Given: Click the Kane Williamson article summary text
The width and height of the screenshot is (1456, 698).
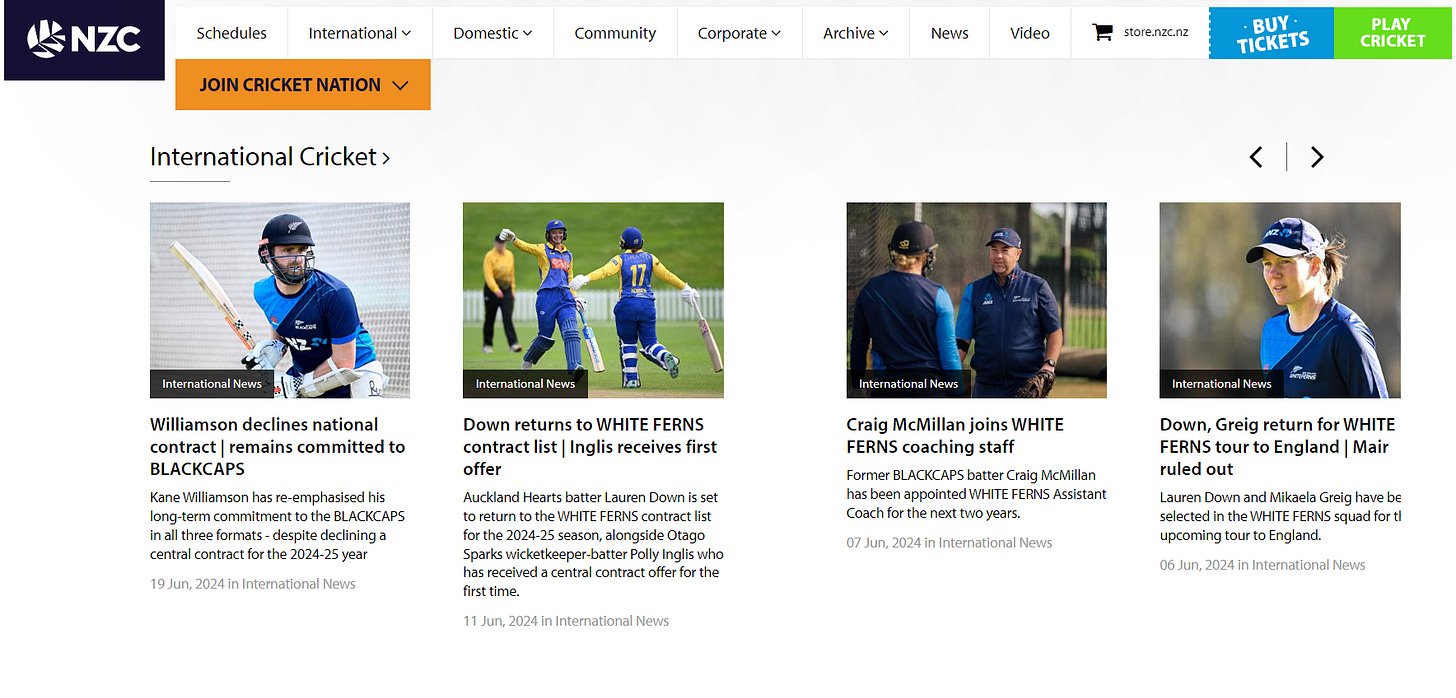Looking at the screenshot, I should (x=278, y=525).
